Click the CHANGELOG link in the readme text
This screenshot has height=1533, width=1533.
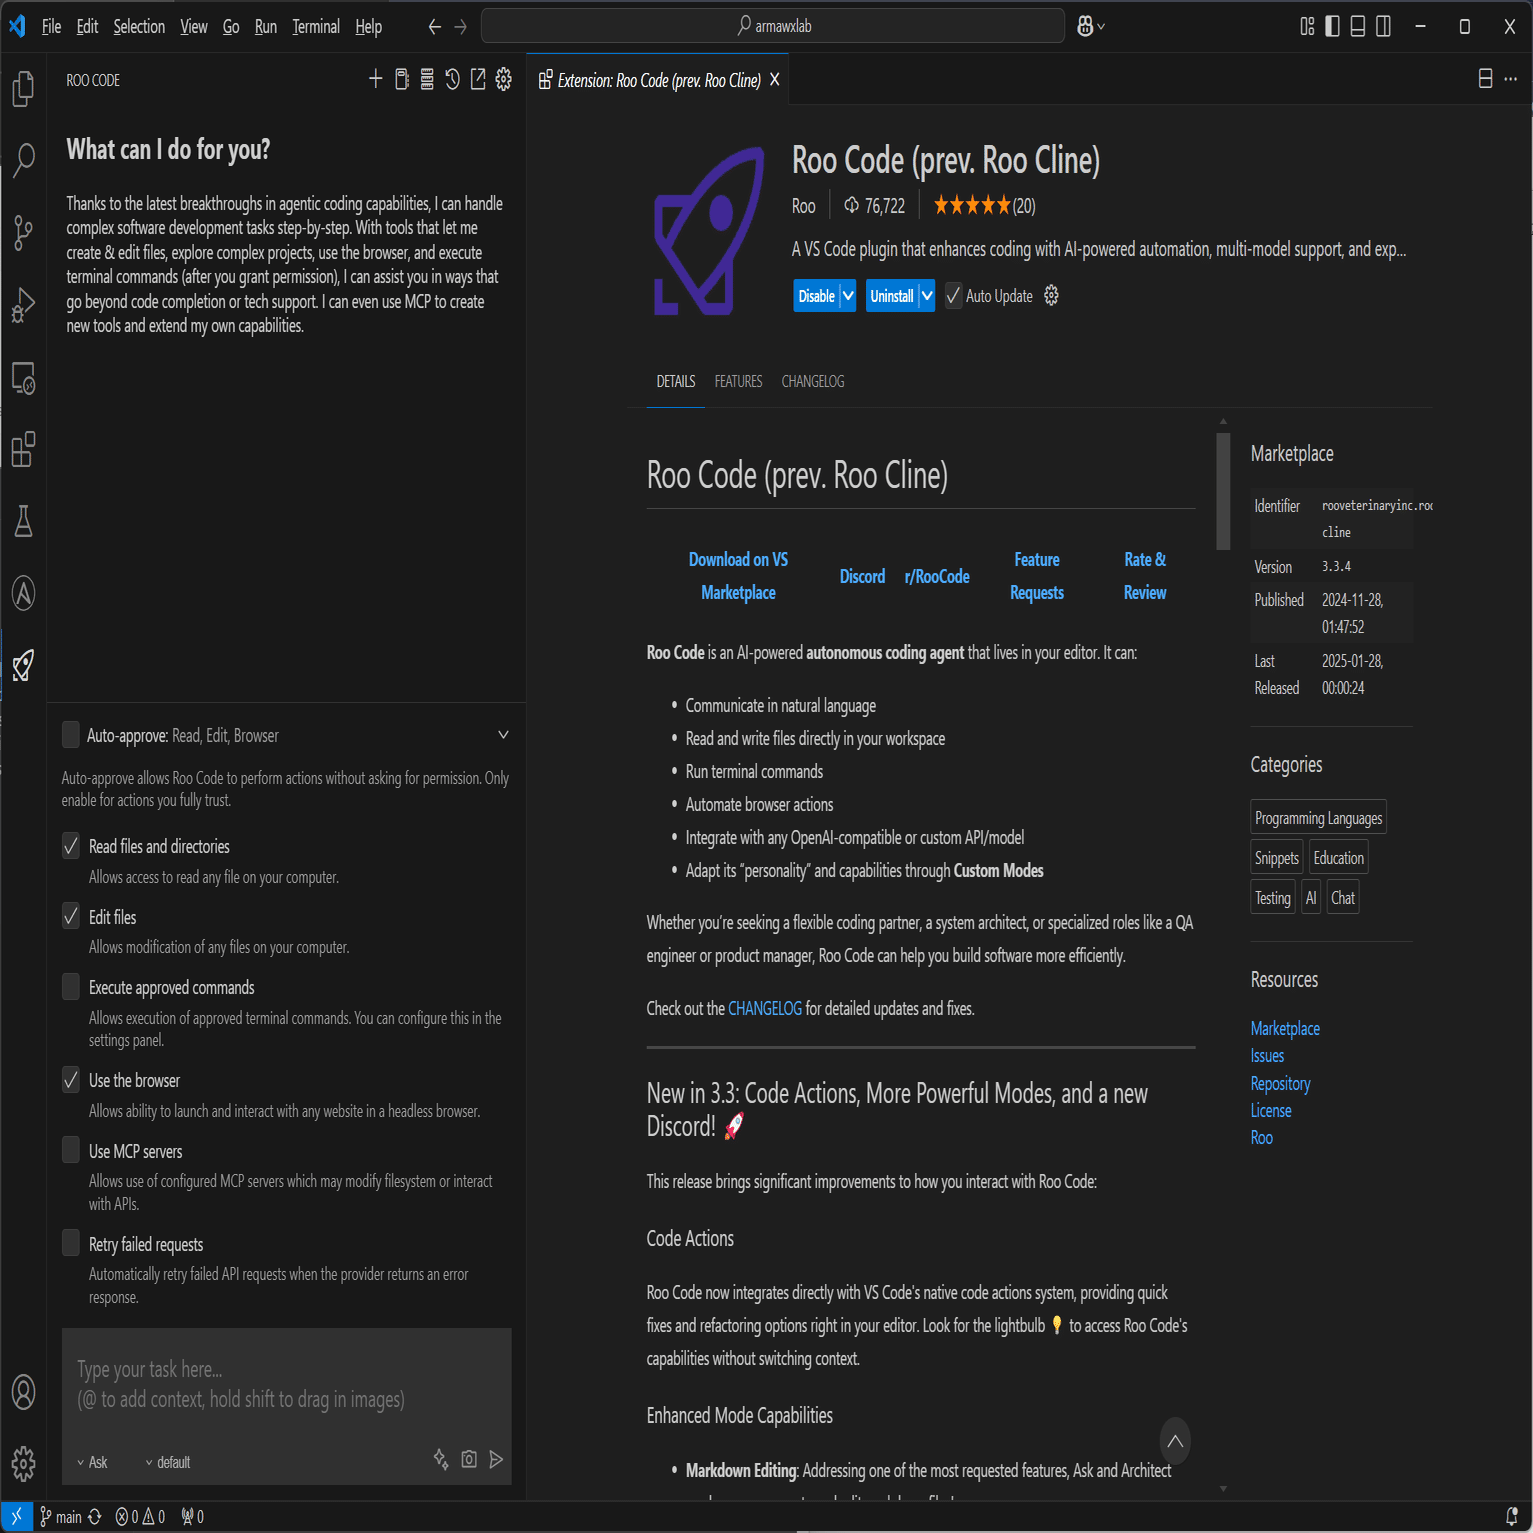click(765, 1008)
